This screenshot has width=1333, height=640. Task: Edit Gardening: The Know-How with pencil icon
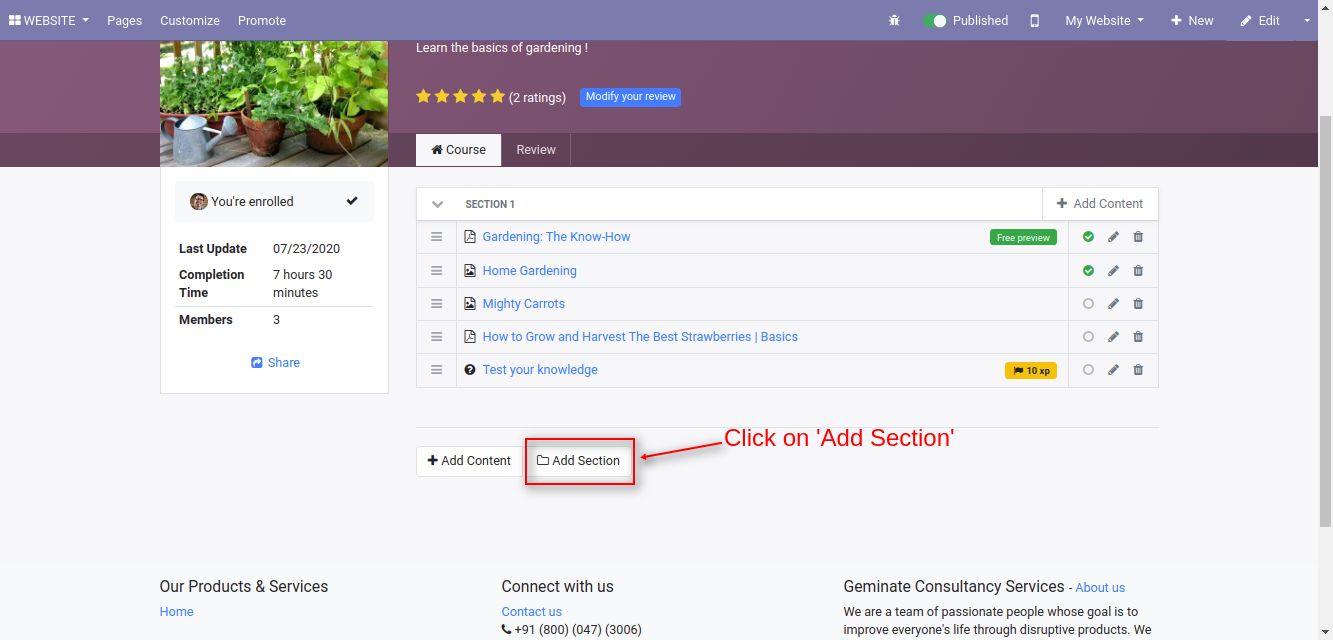click(x=1113, y=237)
